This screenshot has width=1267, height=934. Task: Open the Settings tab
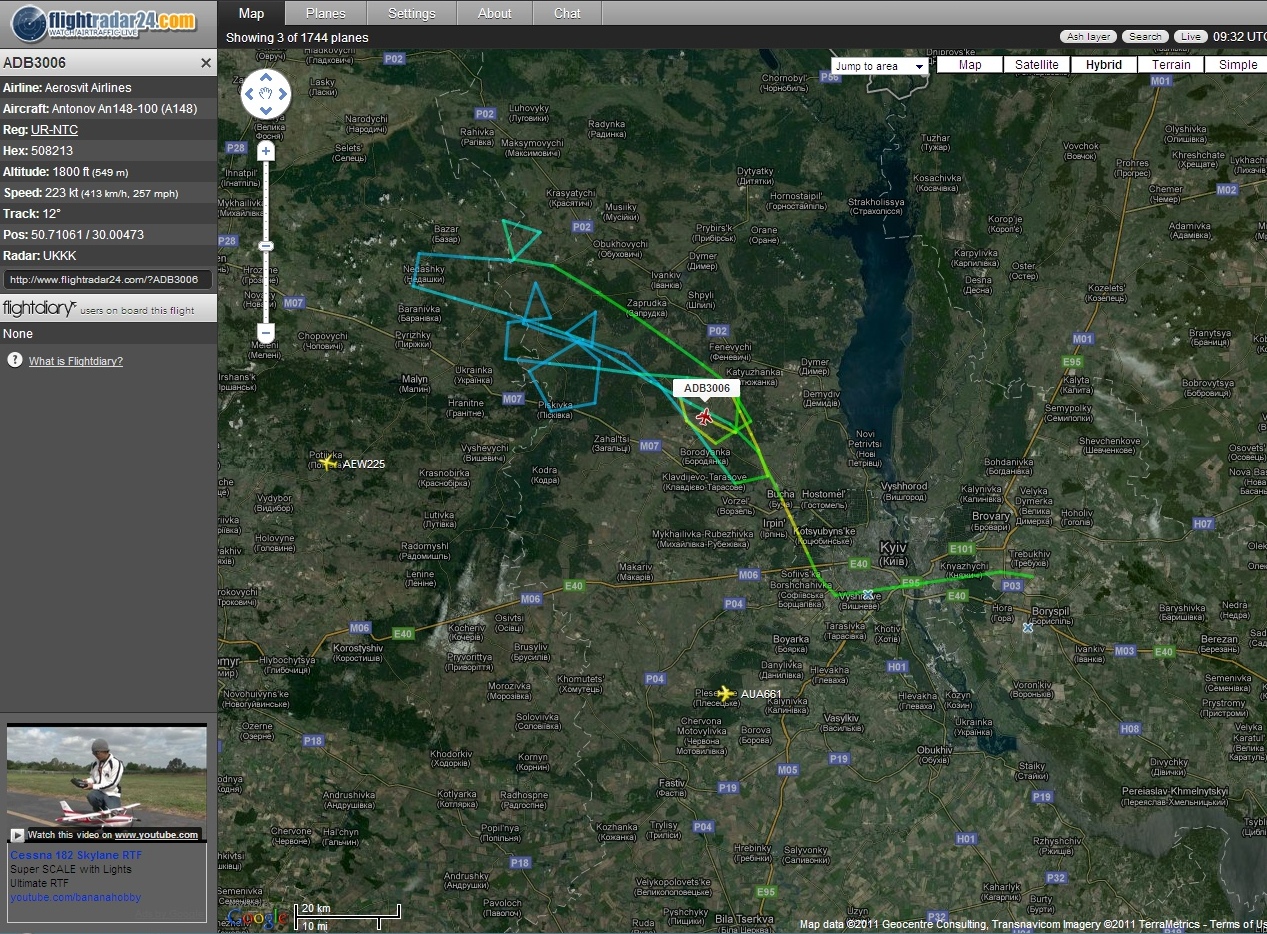tap(411, 13)
